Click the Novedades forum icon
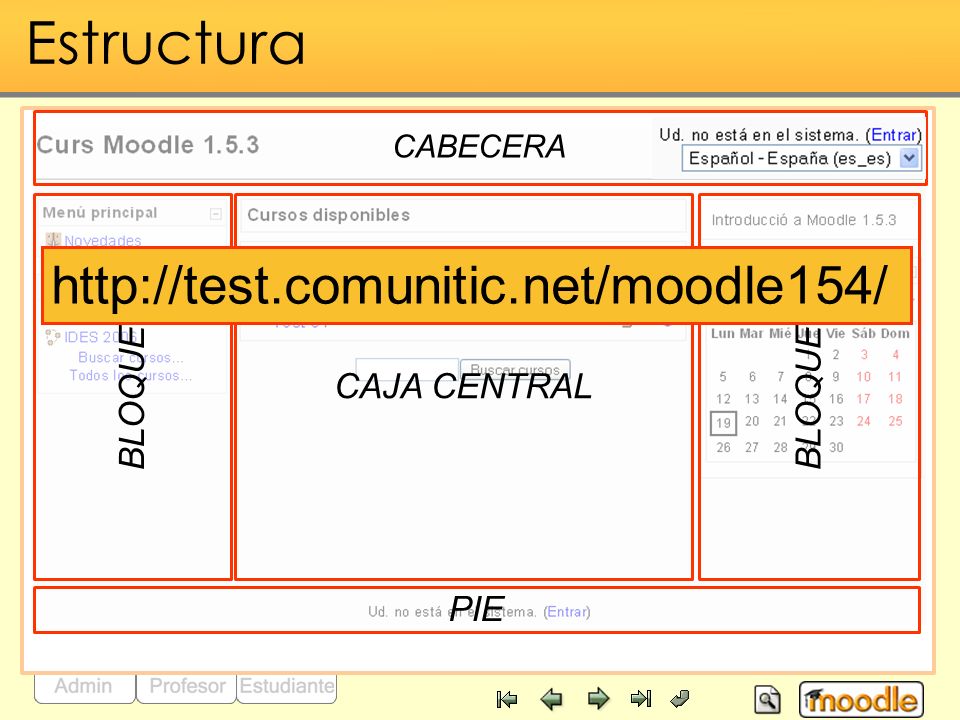Viewport: 960px width, 720px height. tap(53, 239)
